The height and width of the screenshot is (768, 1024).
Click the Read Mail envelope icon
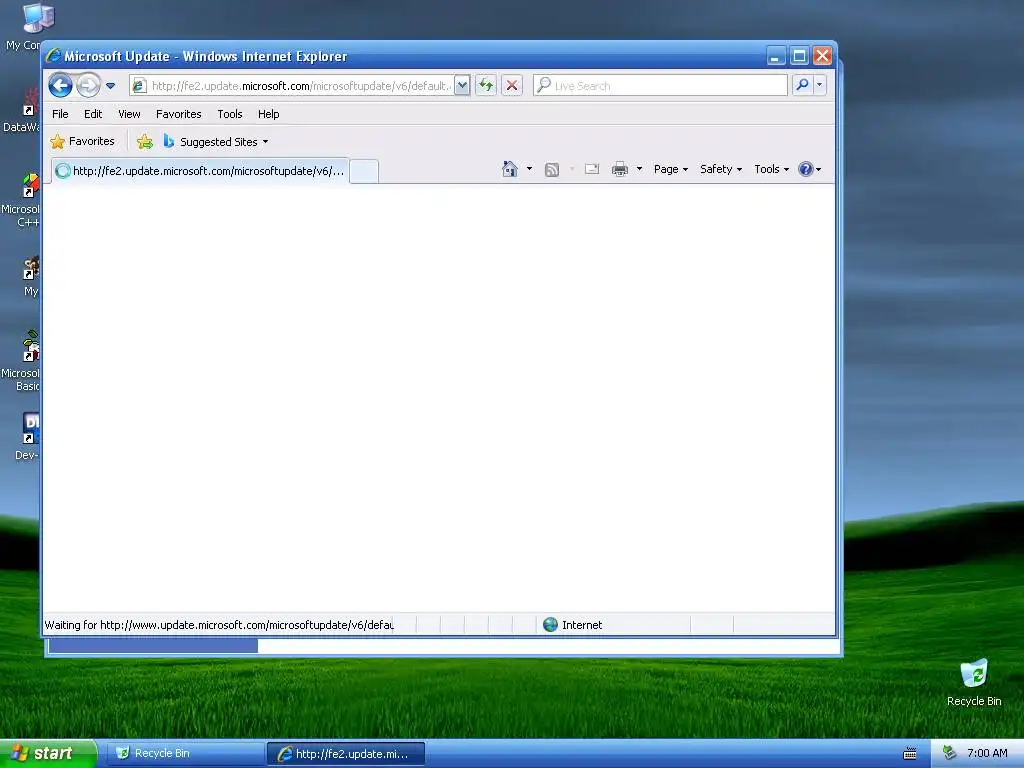592,169
